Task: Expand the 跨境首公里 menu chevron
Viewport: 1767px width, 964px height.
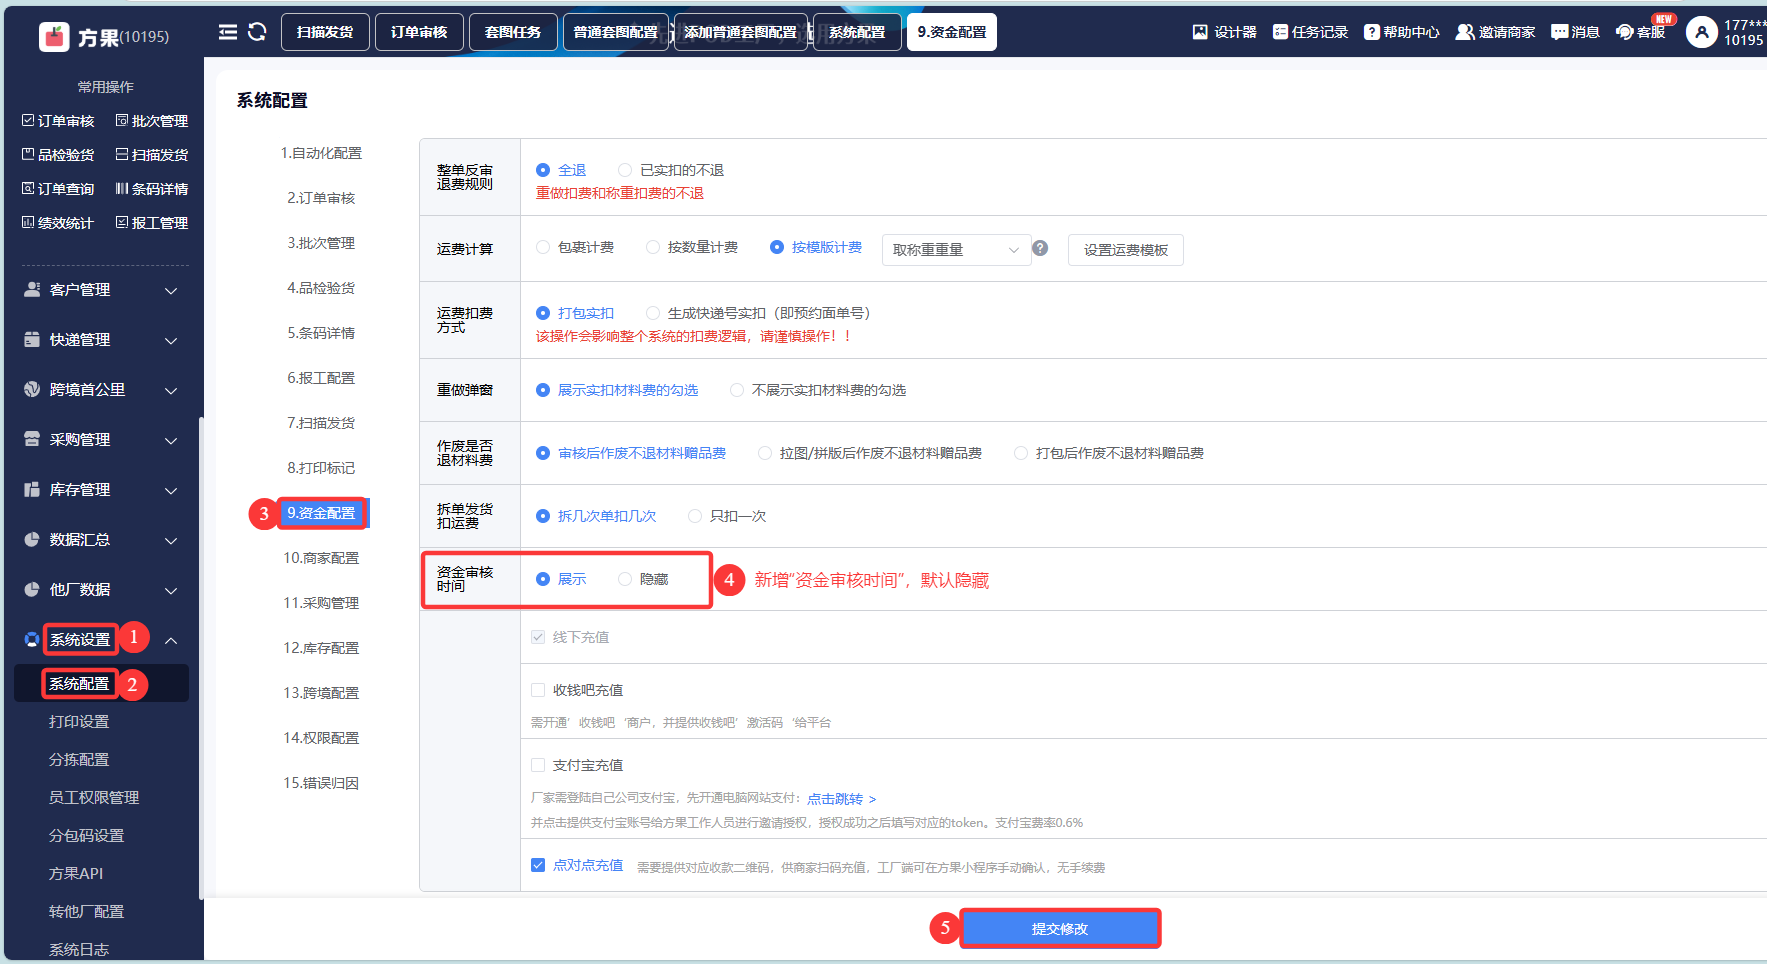Action: [x=171, y=391]
